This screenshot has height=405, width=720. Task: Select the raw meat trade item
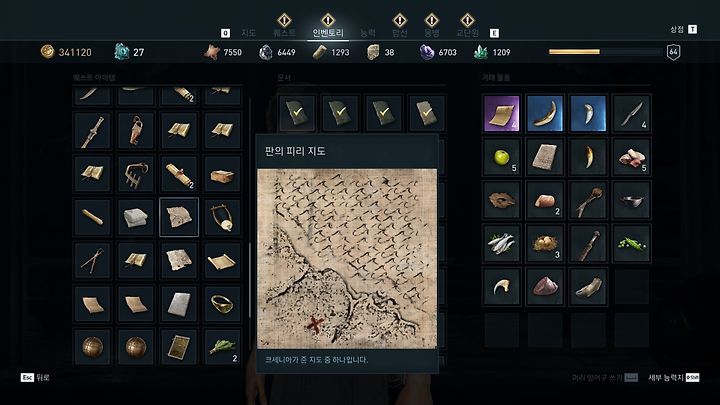(631, 157)
